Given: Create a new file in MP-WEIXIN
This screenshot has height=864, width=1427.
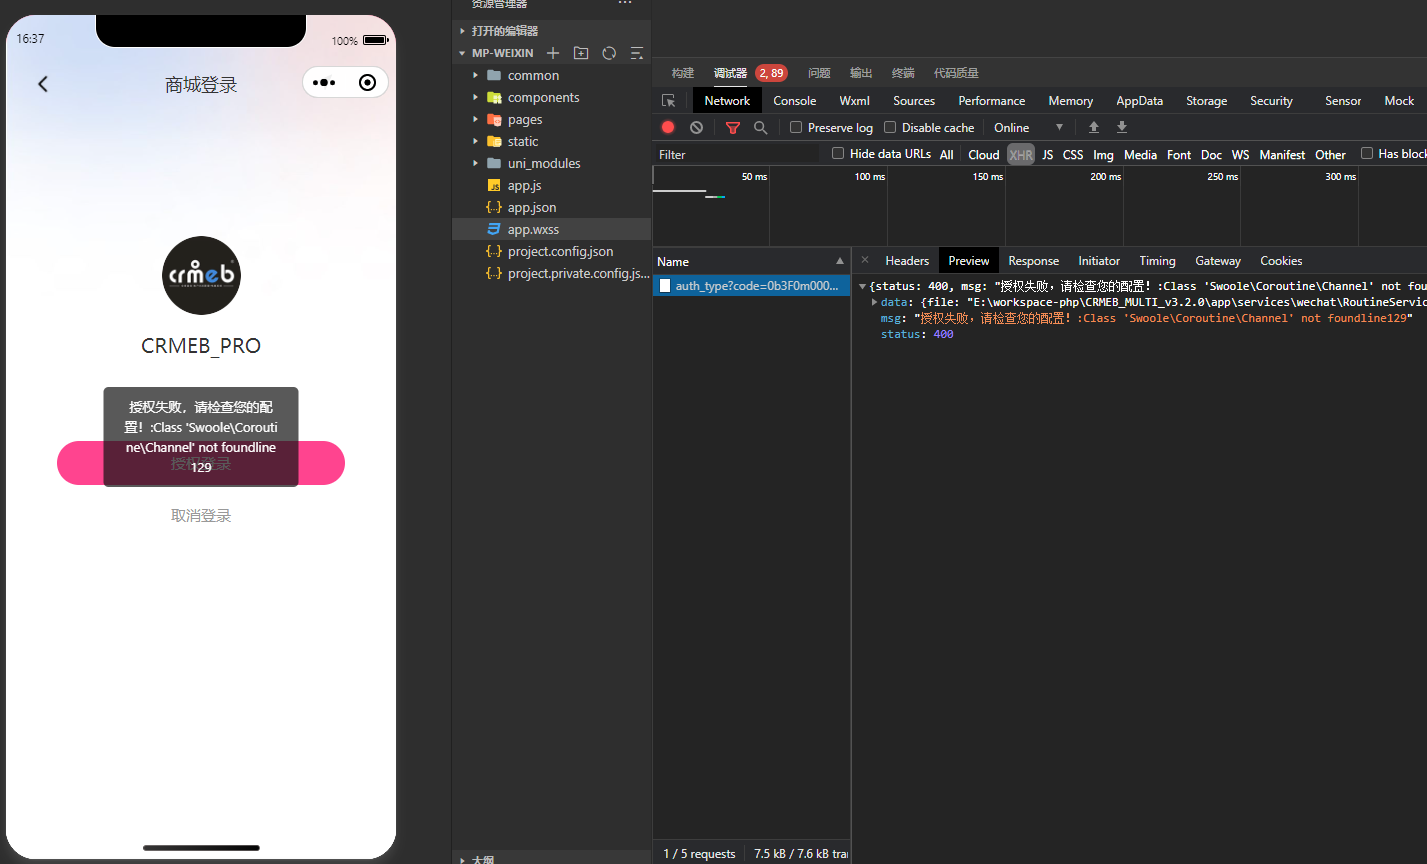Looking at the screenshot, I should 552,53.
